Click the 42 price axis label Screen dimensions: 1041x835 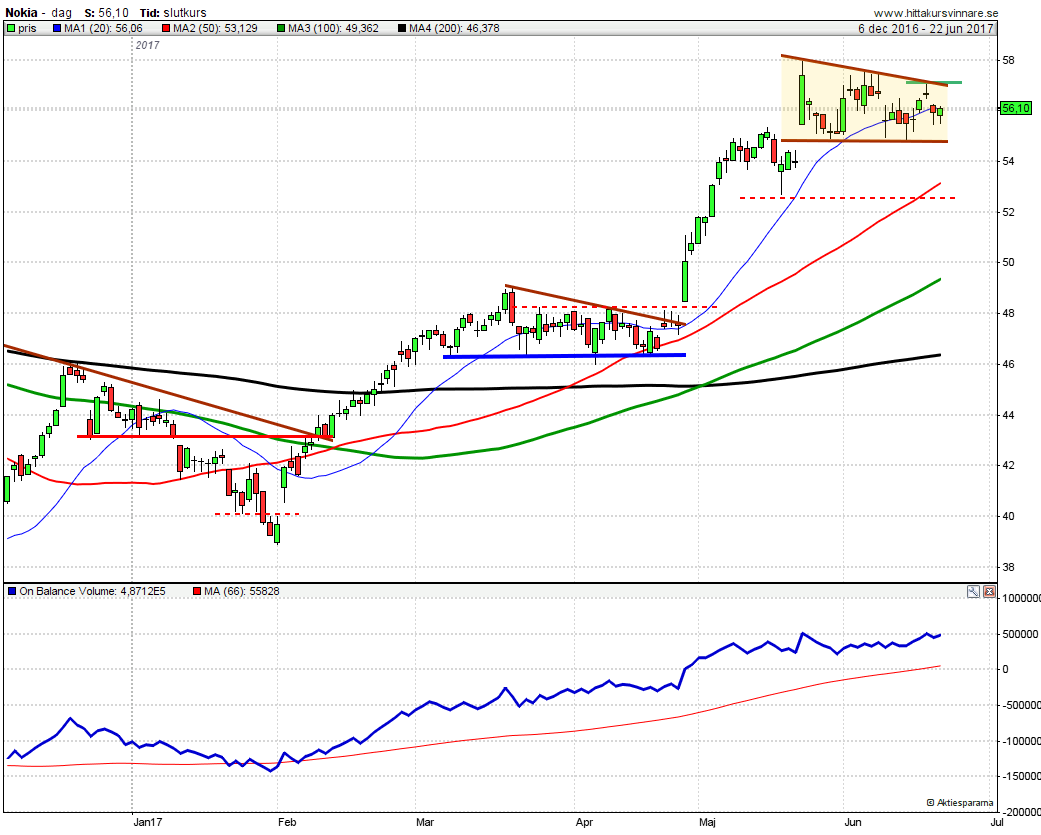coord(1008,465)
